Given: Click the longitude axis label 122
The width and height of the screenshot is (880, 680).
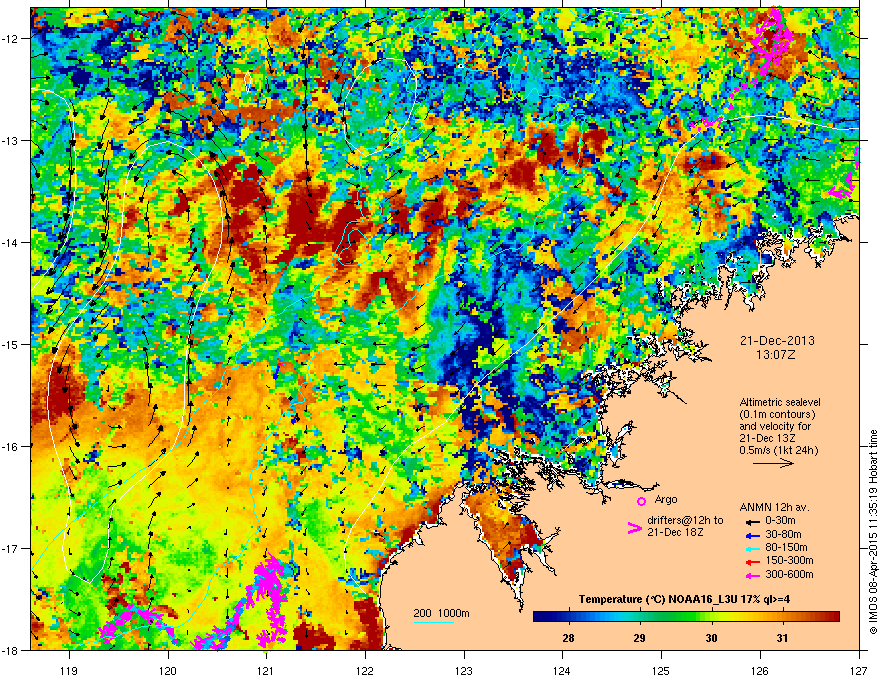Looking at the screenshot, I should (365, 670).
